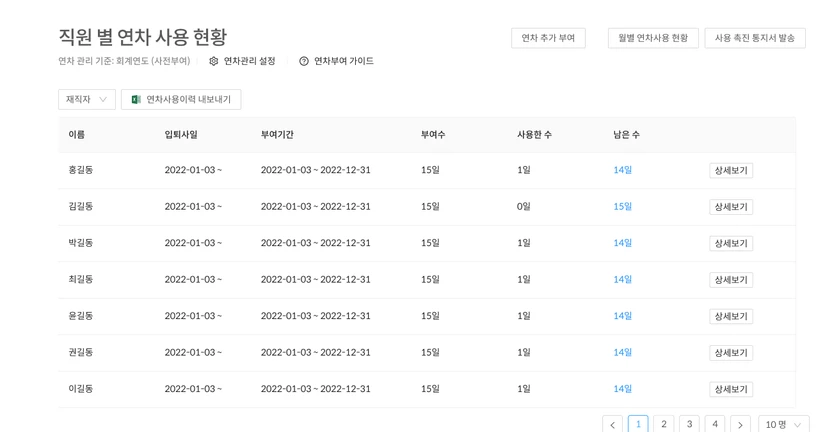View details 상세보기 for 윤길동
825x432 pixels.
click(x=731, y=316)
